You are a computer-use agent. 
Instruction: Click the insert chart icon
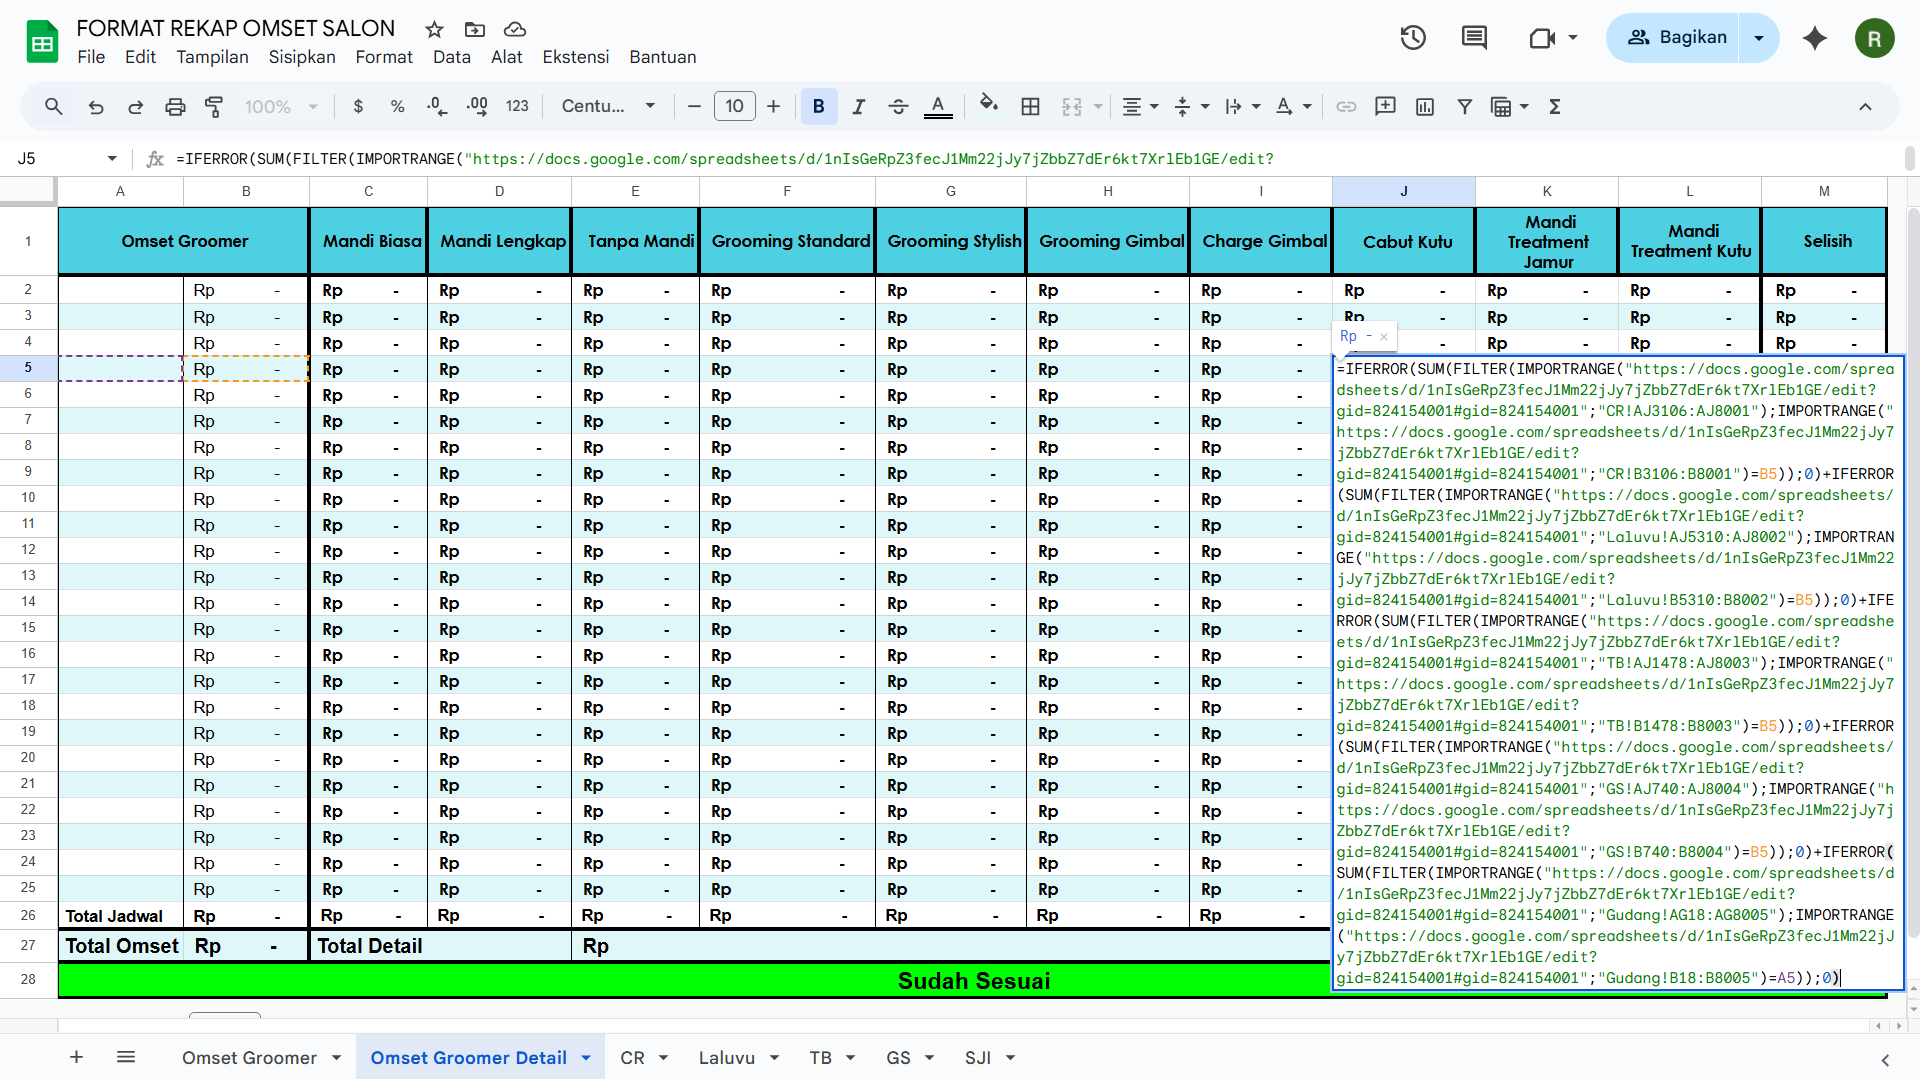tap(1425, 106)
